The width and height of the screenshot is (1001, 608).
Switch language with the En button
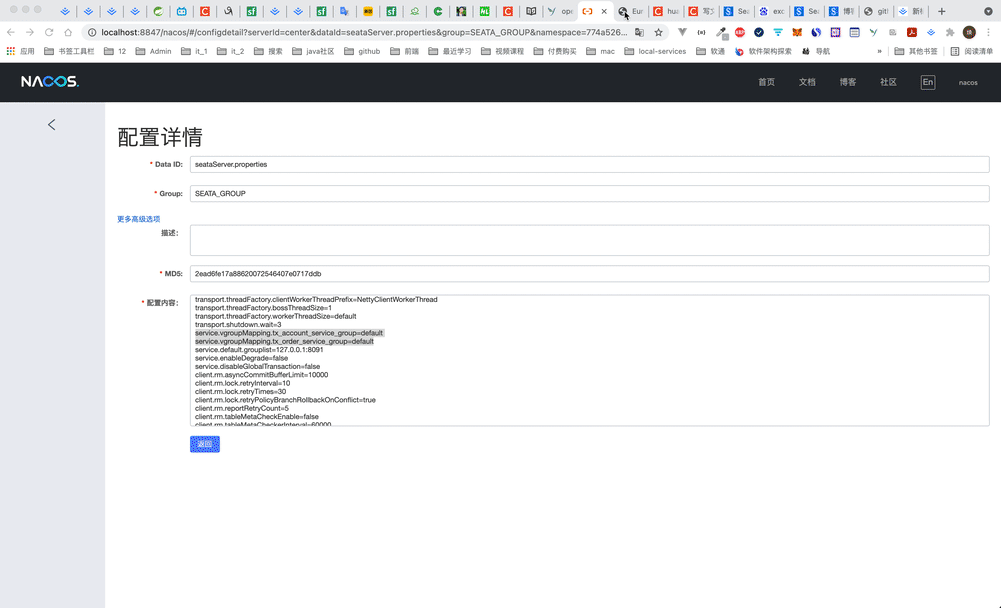point(928,82)
